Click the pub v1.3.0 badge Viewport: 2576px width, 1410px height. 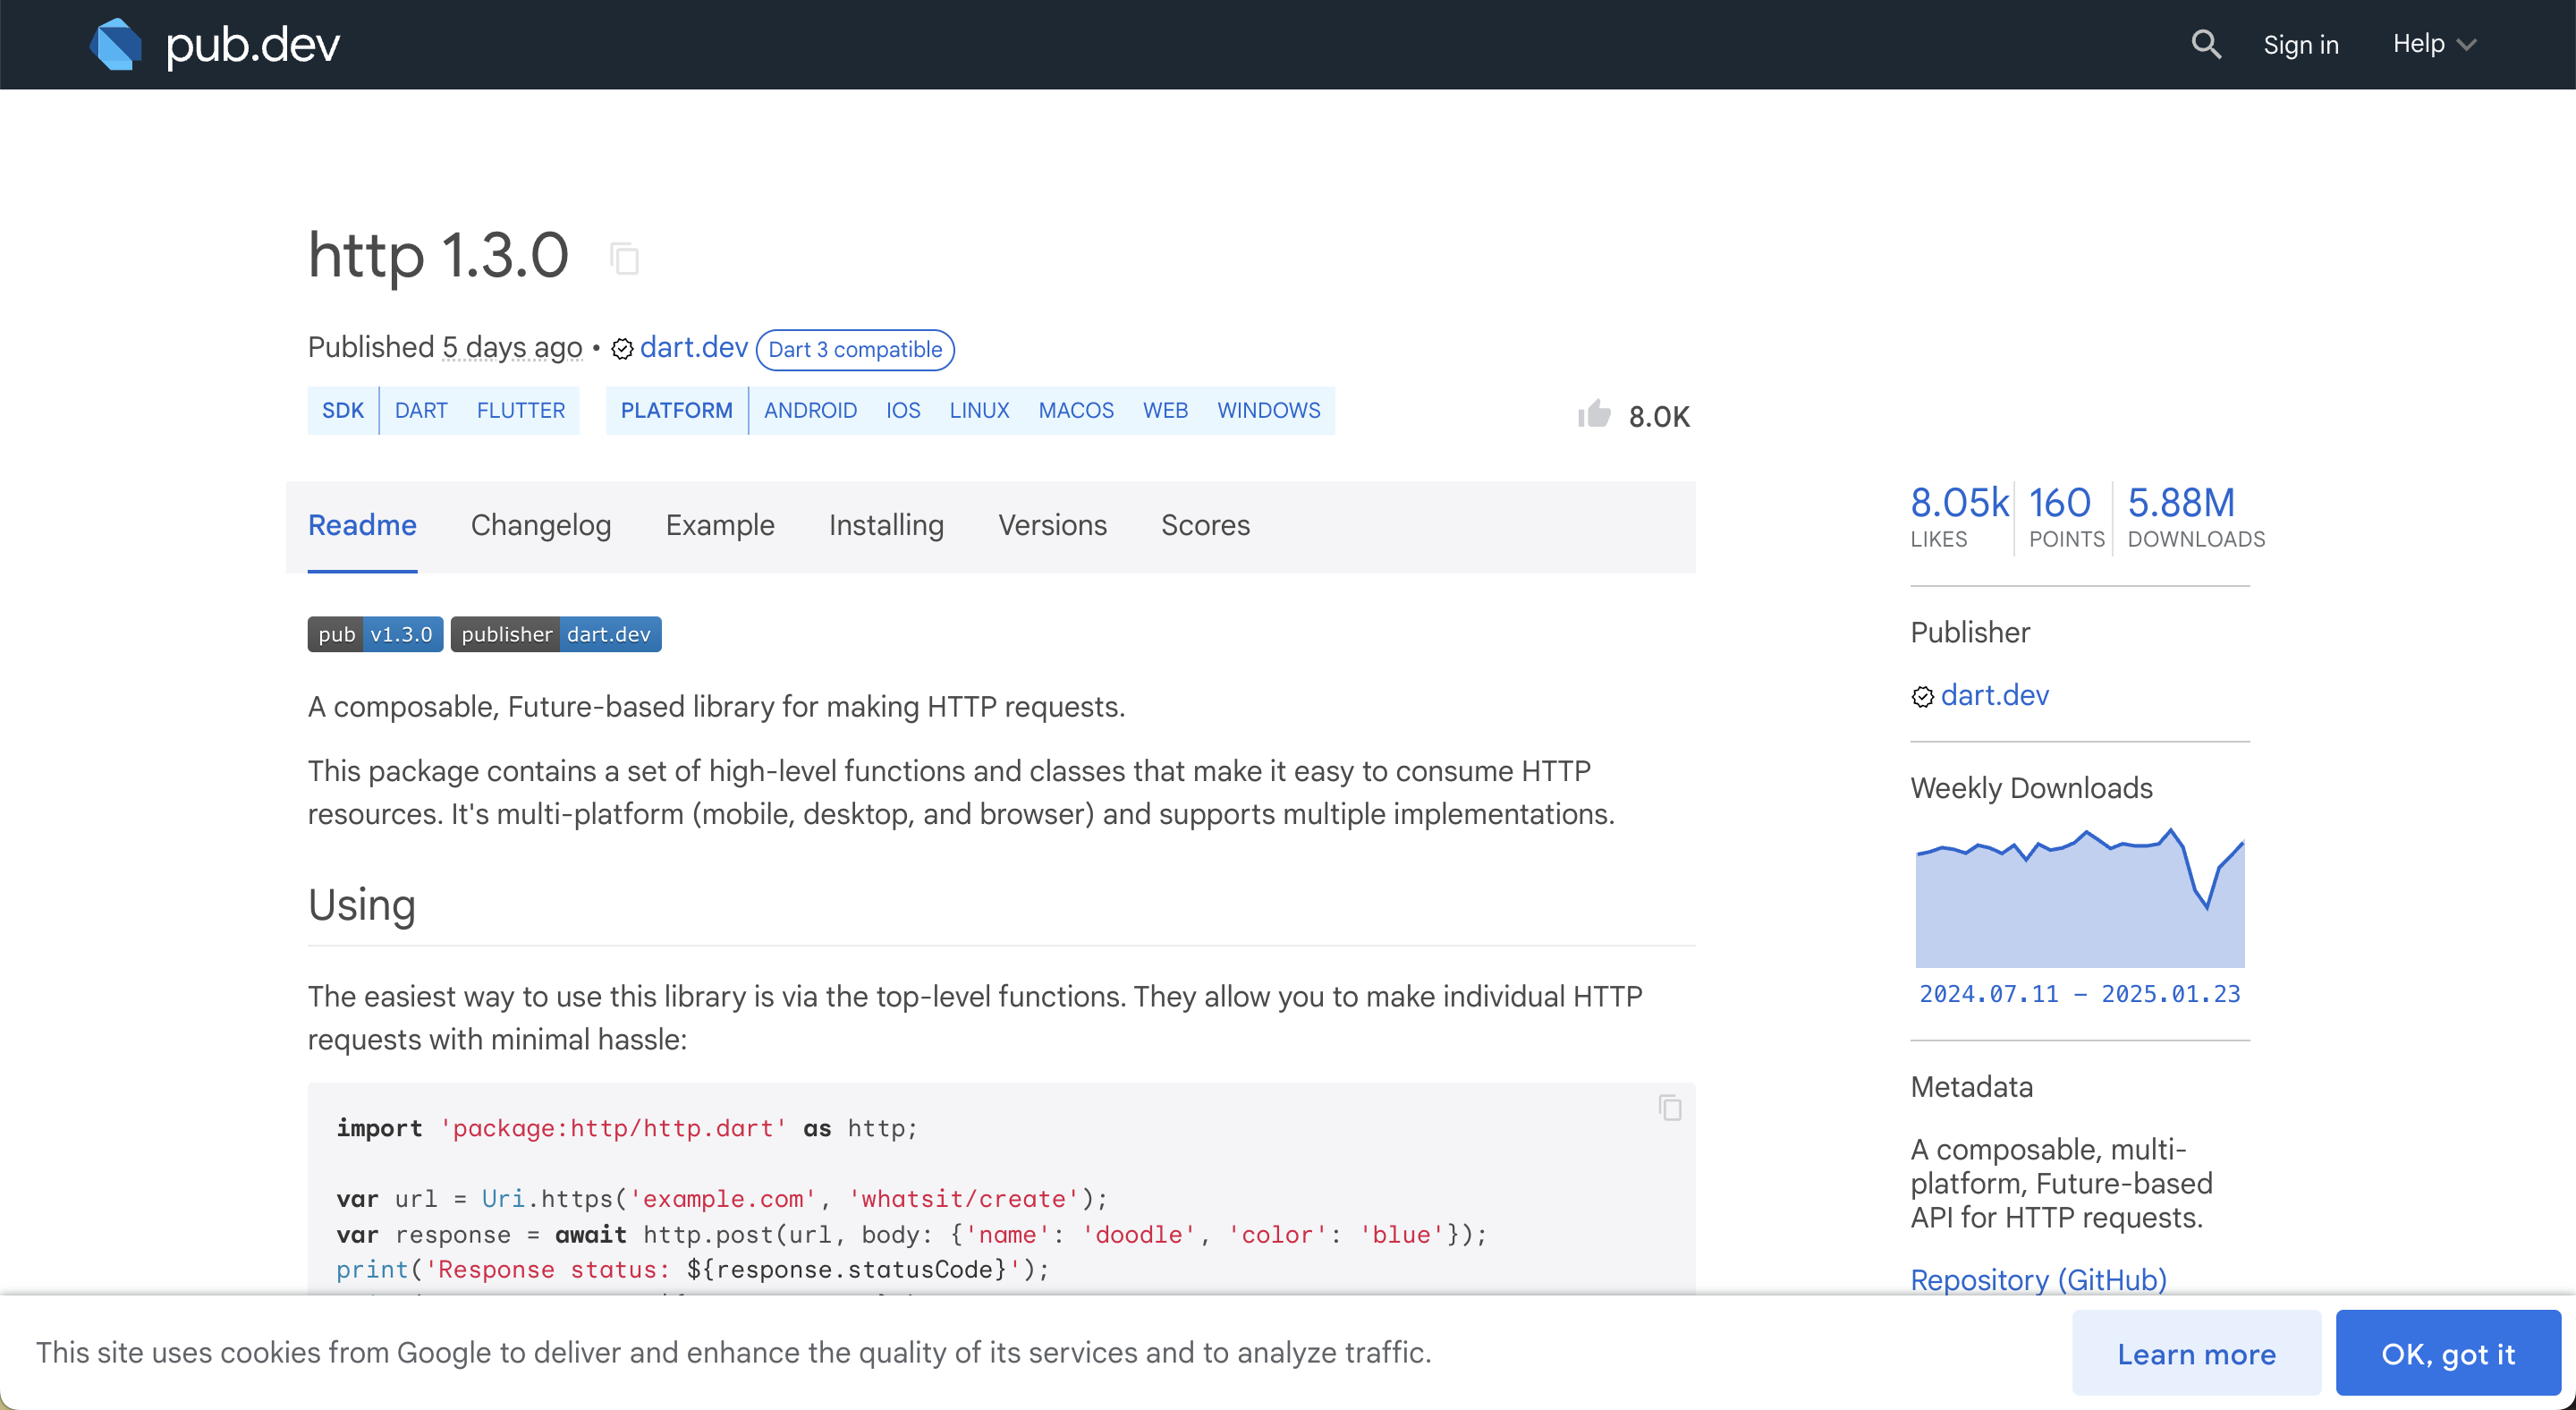(x=375, y=634)
